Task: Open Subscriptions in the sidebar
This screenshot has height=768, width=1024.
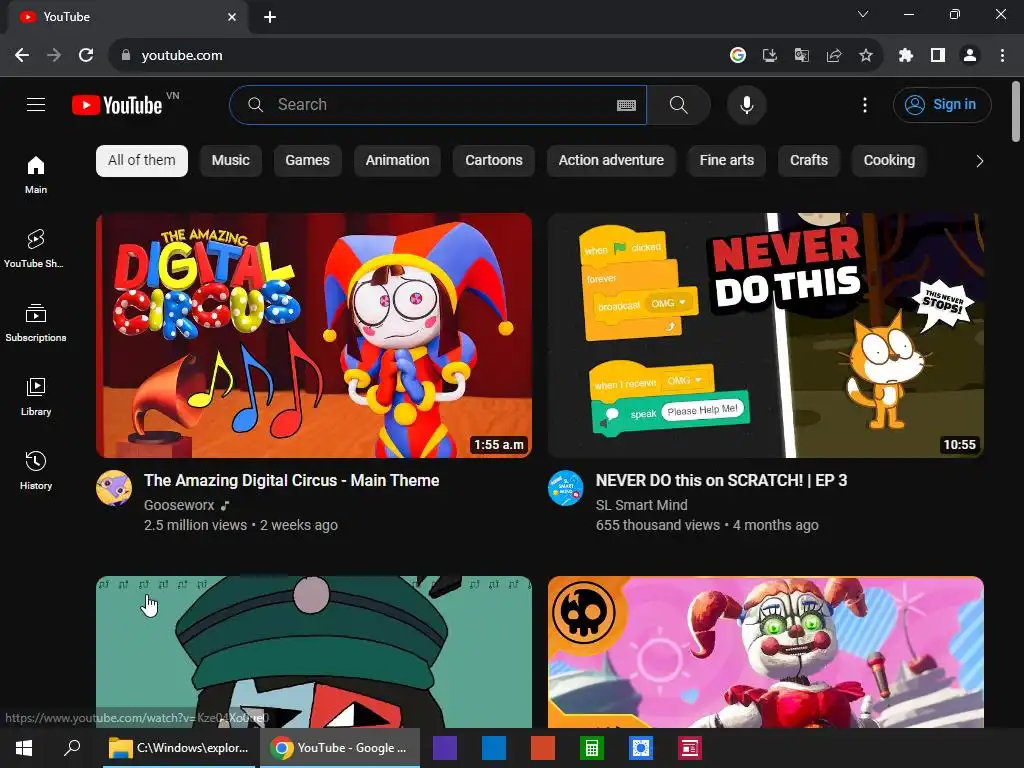Action: tap(36, 323)
